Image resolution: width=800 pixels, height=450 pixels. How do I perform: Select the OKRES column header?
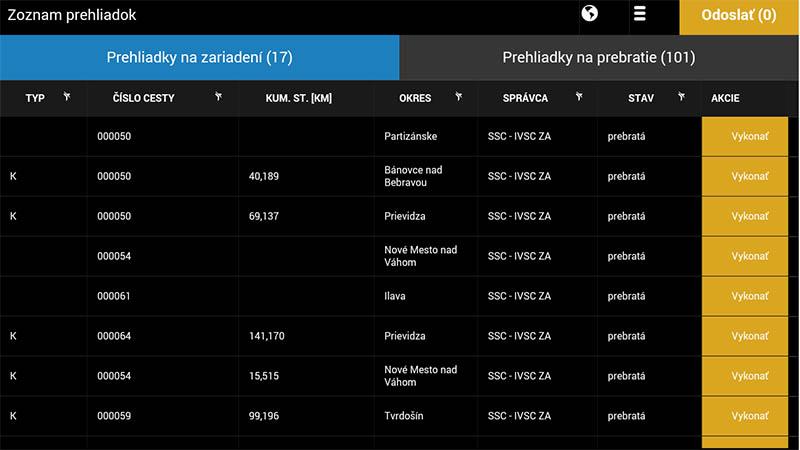coord(415,98)
